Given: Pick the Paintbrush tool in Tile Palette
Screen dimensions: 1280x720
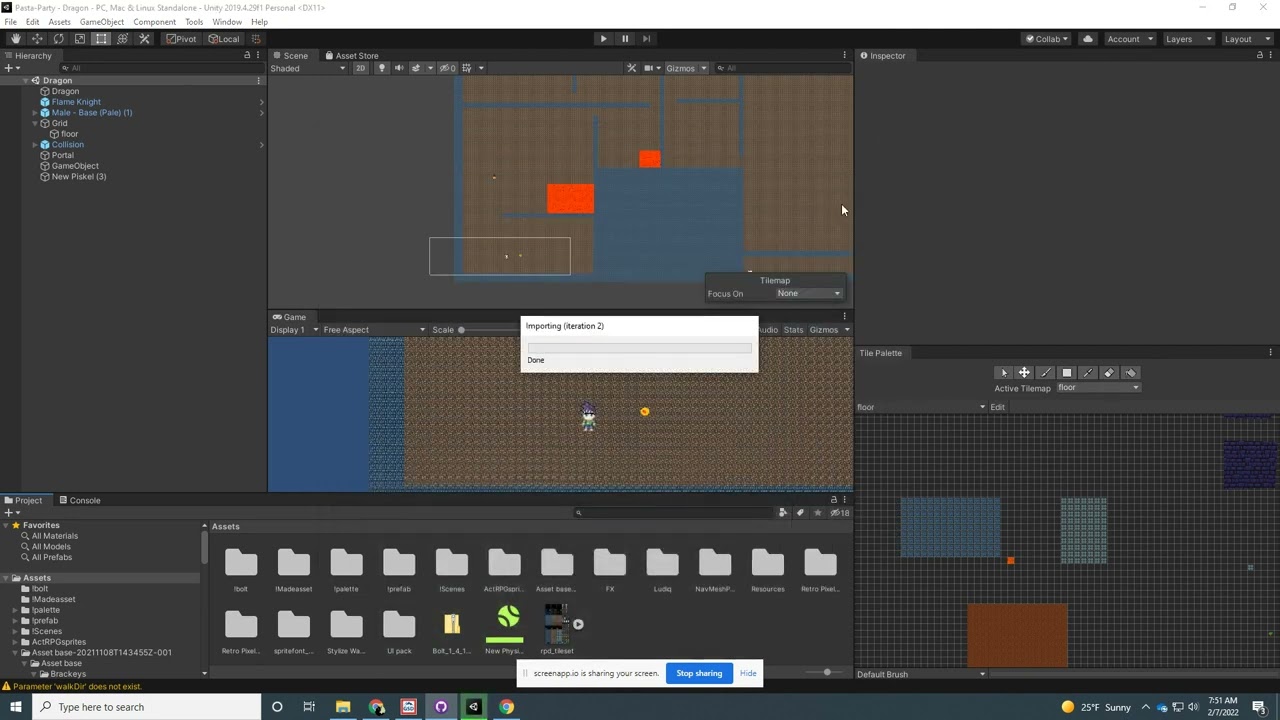Looking at the screenshot, I should (x=1045, y=373).
